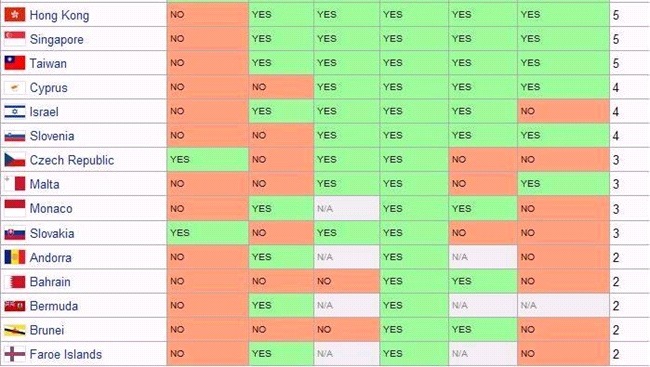Image resolution: width=650 pixels, height=367 pixels.
Task: Open the Bahrain country link
Action: 50,282
